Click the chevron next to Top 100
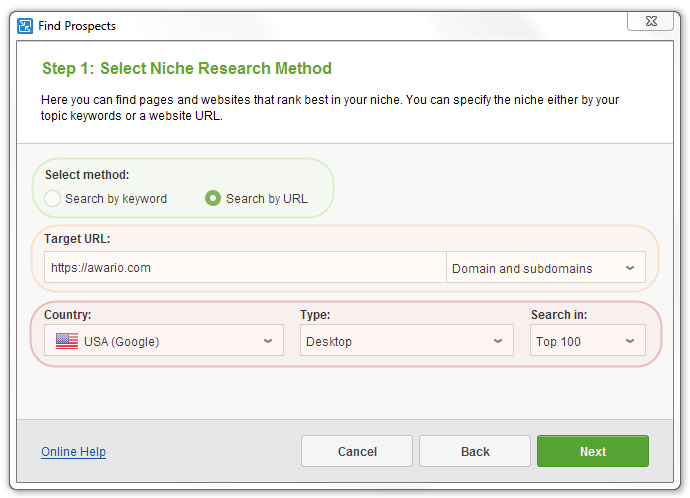The image size is (690, 498). pos(630,341)
